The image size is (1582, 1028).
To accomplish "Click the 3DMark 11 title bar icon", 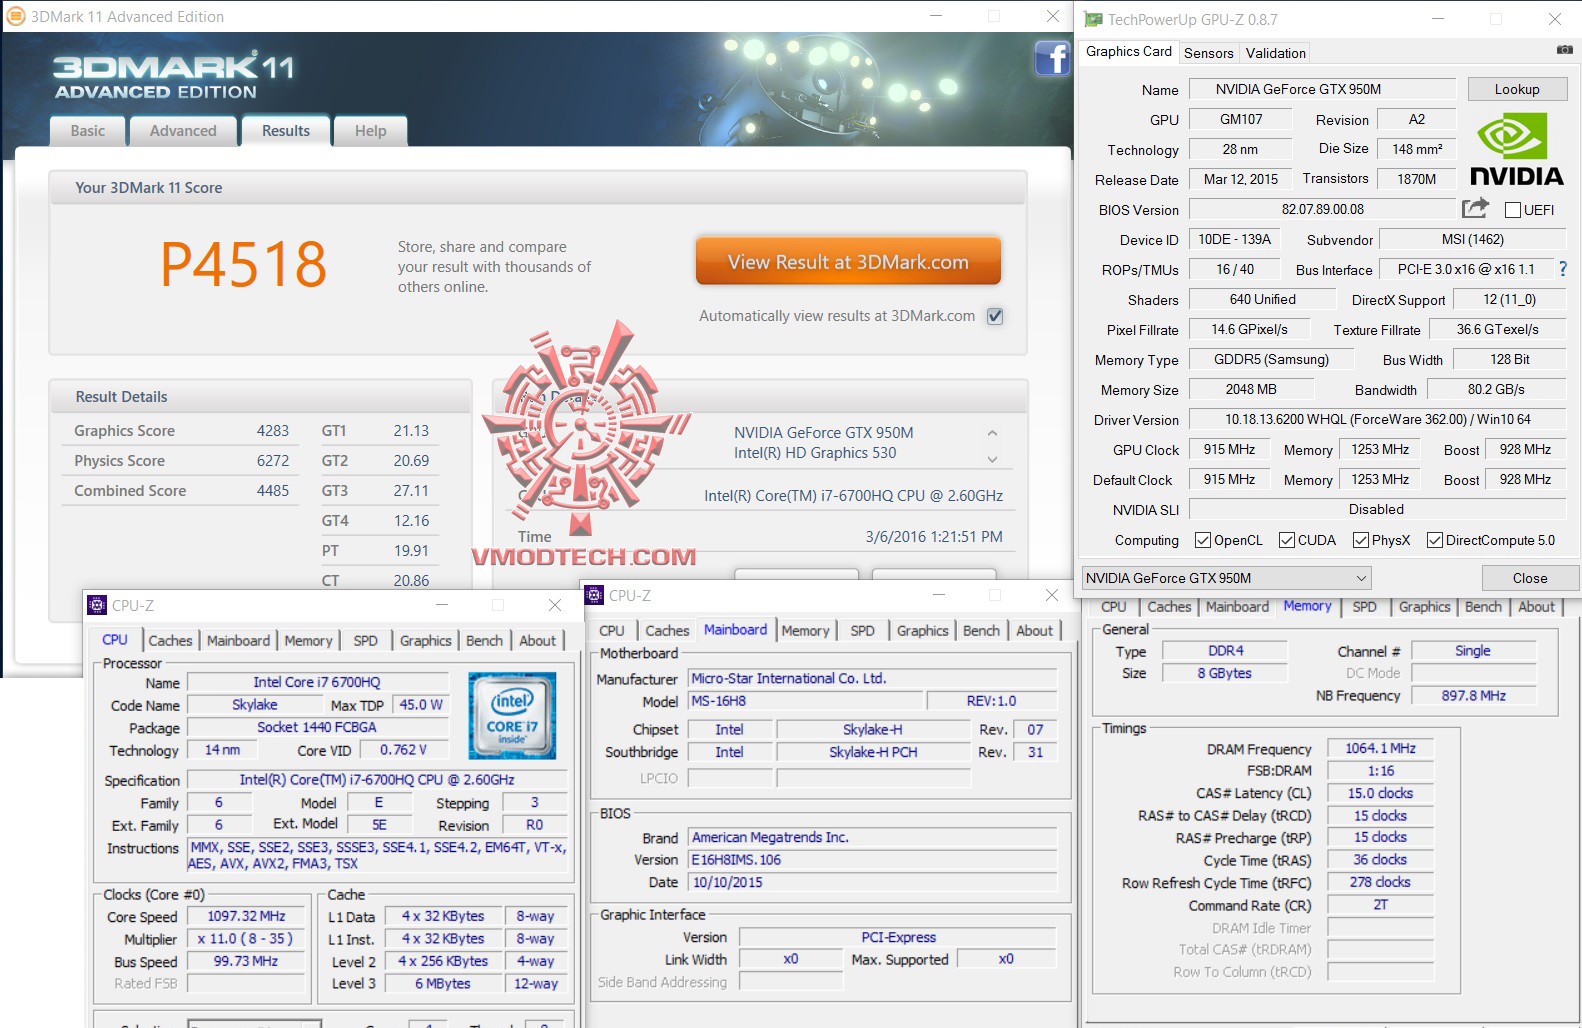I will click(x=16, y=16).
